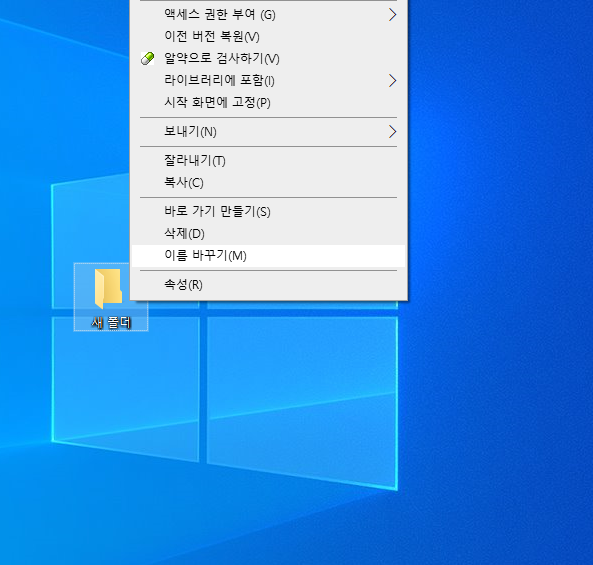Click the 새 폴더 label text
This screenshot has width=593, height=565.
click(x=111, y=323)
